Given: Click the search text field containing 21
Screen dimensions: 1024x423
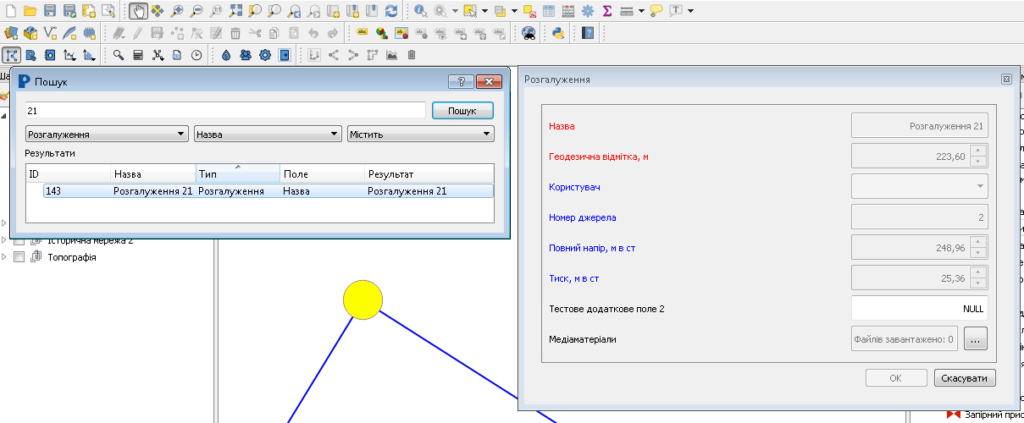Looking at the screenshot, I should click(x=225, y=111).
